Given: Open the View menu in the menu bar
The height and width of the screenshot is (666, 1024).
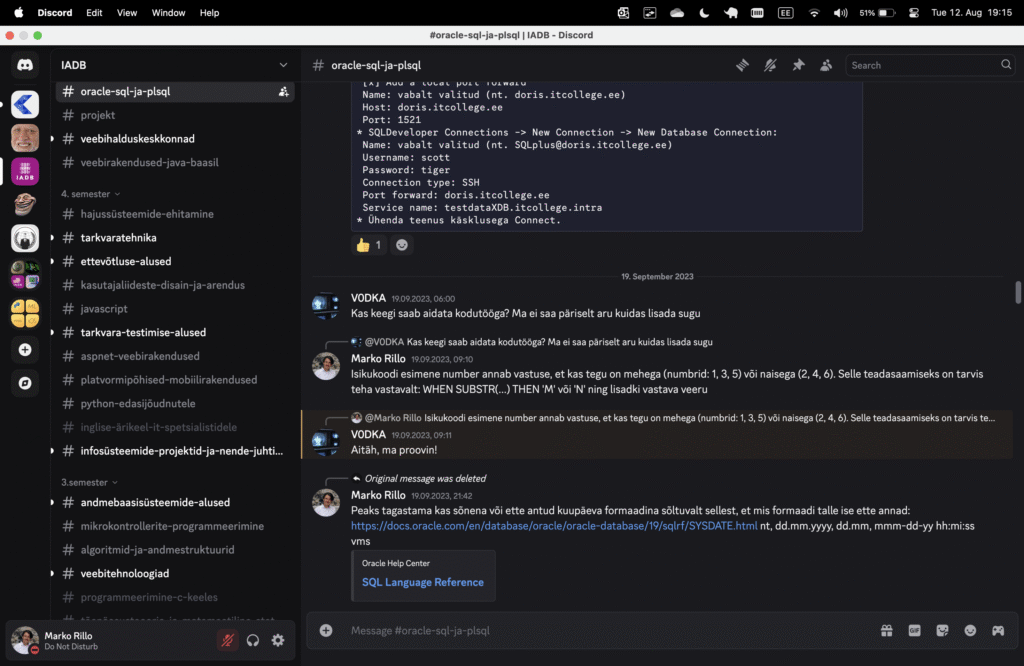Looking at the screenshot, I should point(126,12).
